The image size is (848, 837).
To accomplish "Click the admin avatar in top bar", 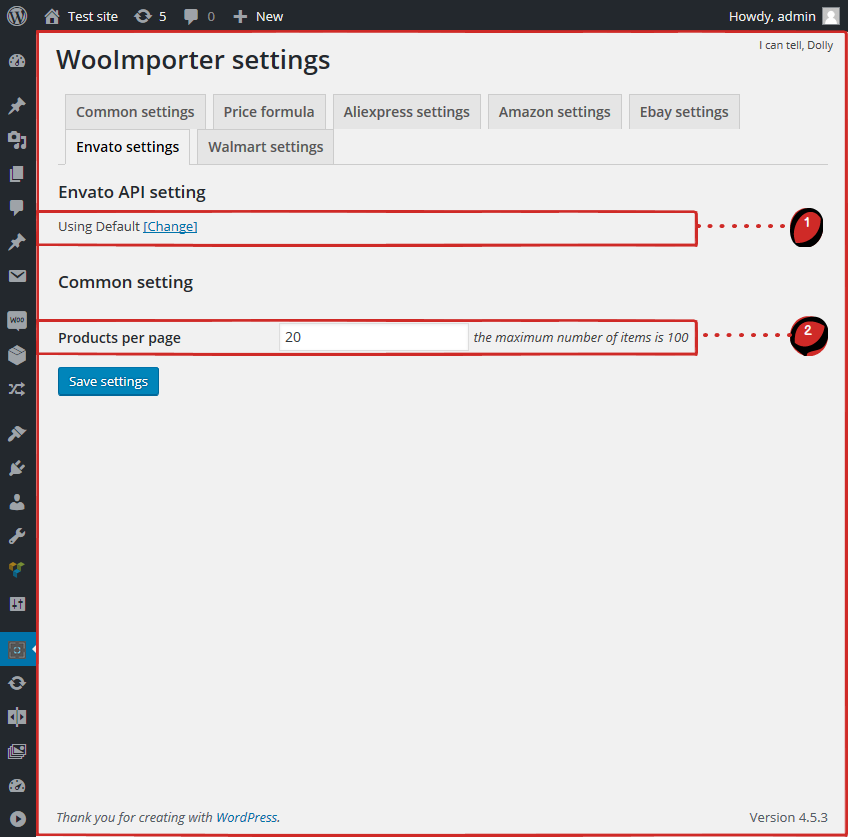I will pos(831,16).
